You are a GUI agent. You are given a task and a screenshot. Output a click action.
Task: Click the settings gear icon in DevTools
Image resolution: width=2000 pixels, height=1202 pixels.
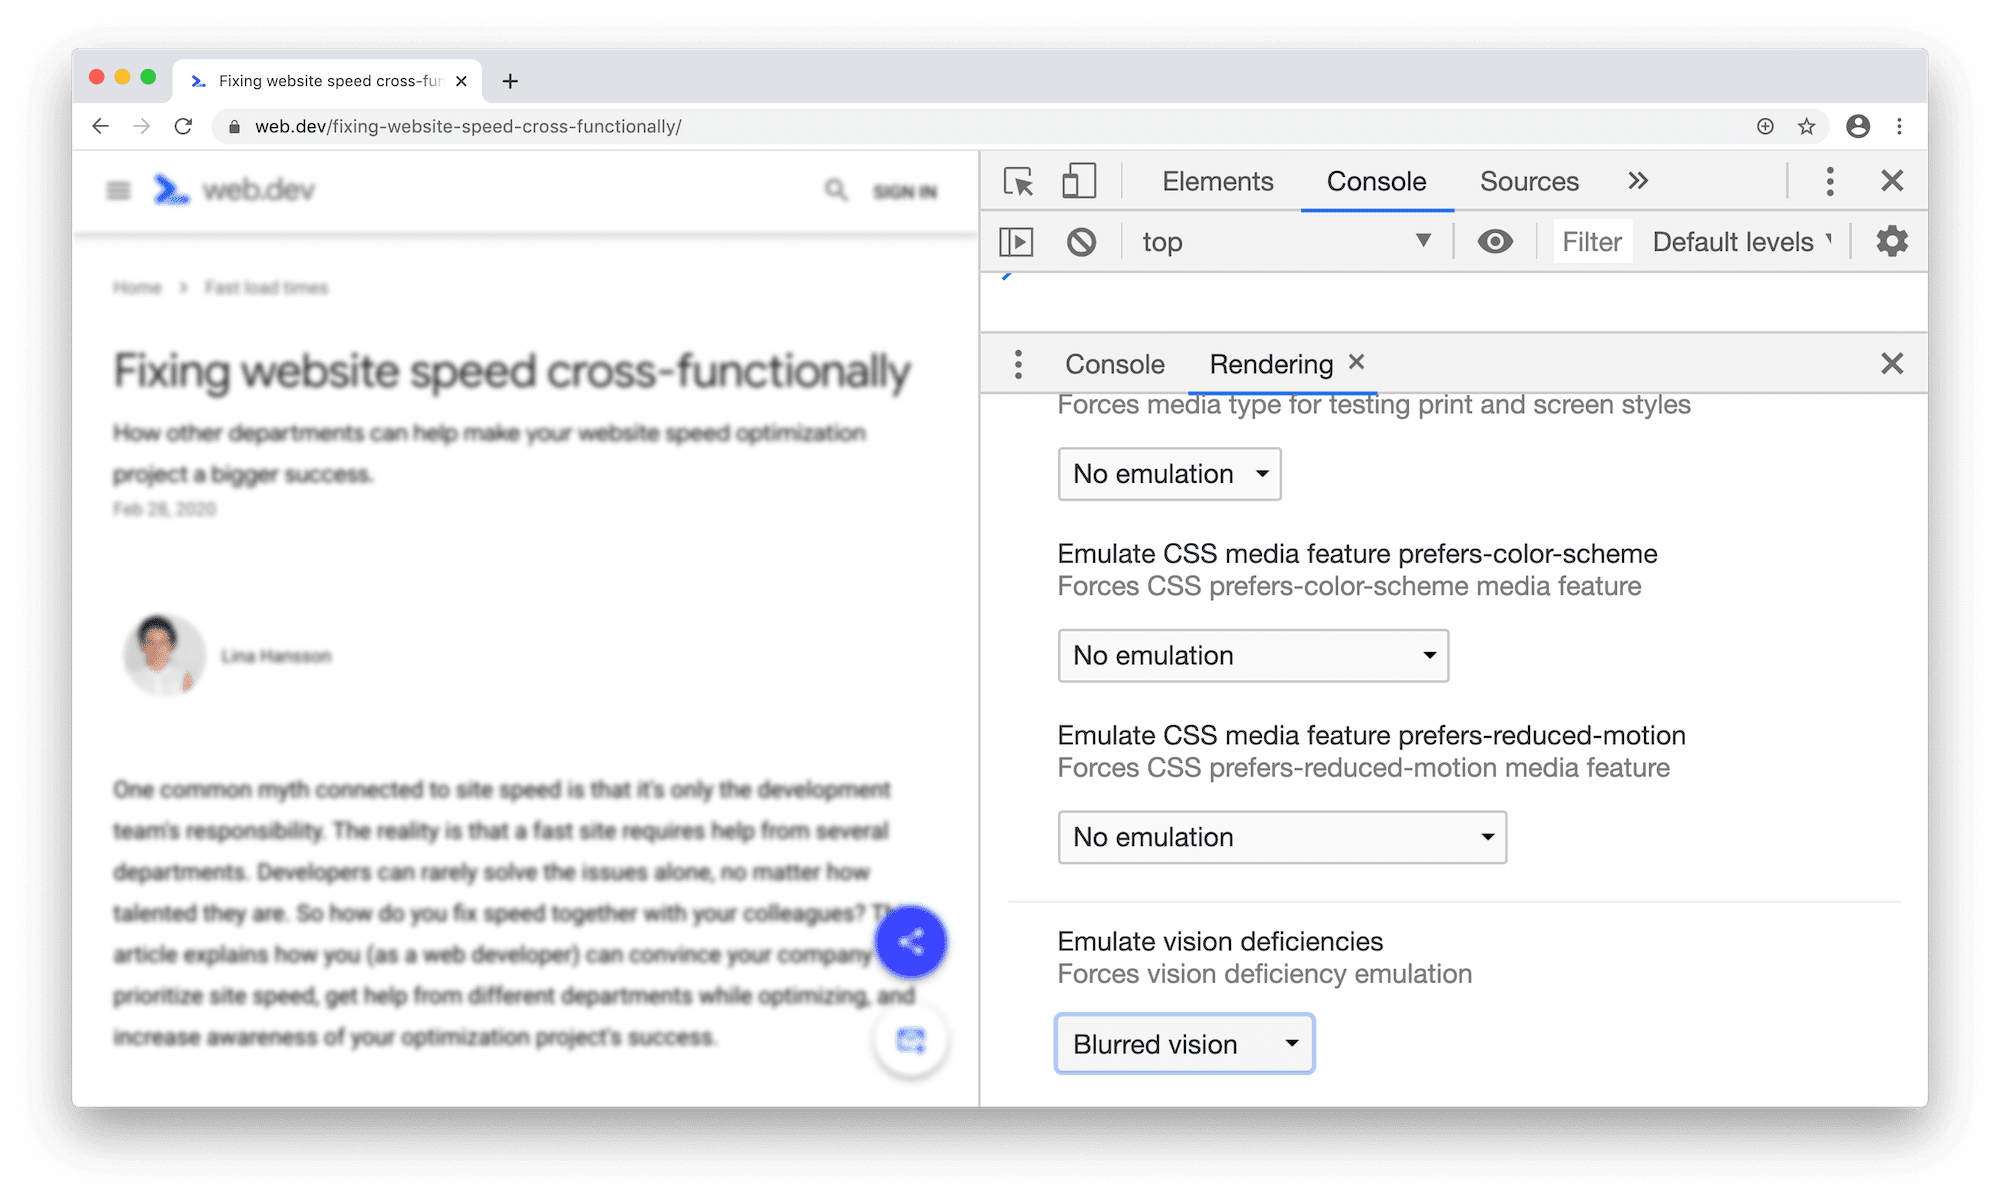(x=1891, y=240)
